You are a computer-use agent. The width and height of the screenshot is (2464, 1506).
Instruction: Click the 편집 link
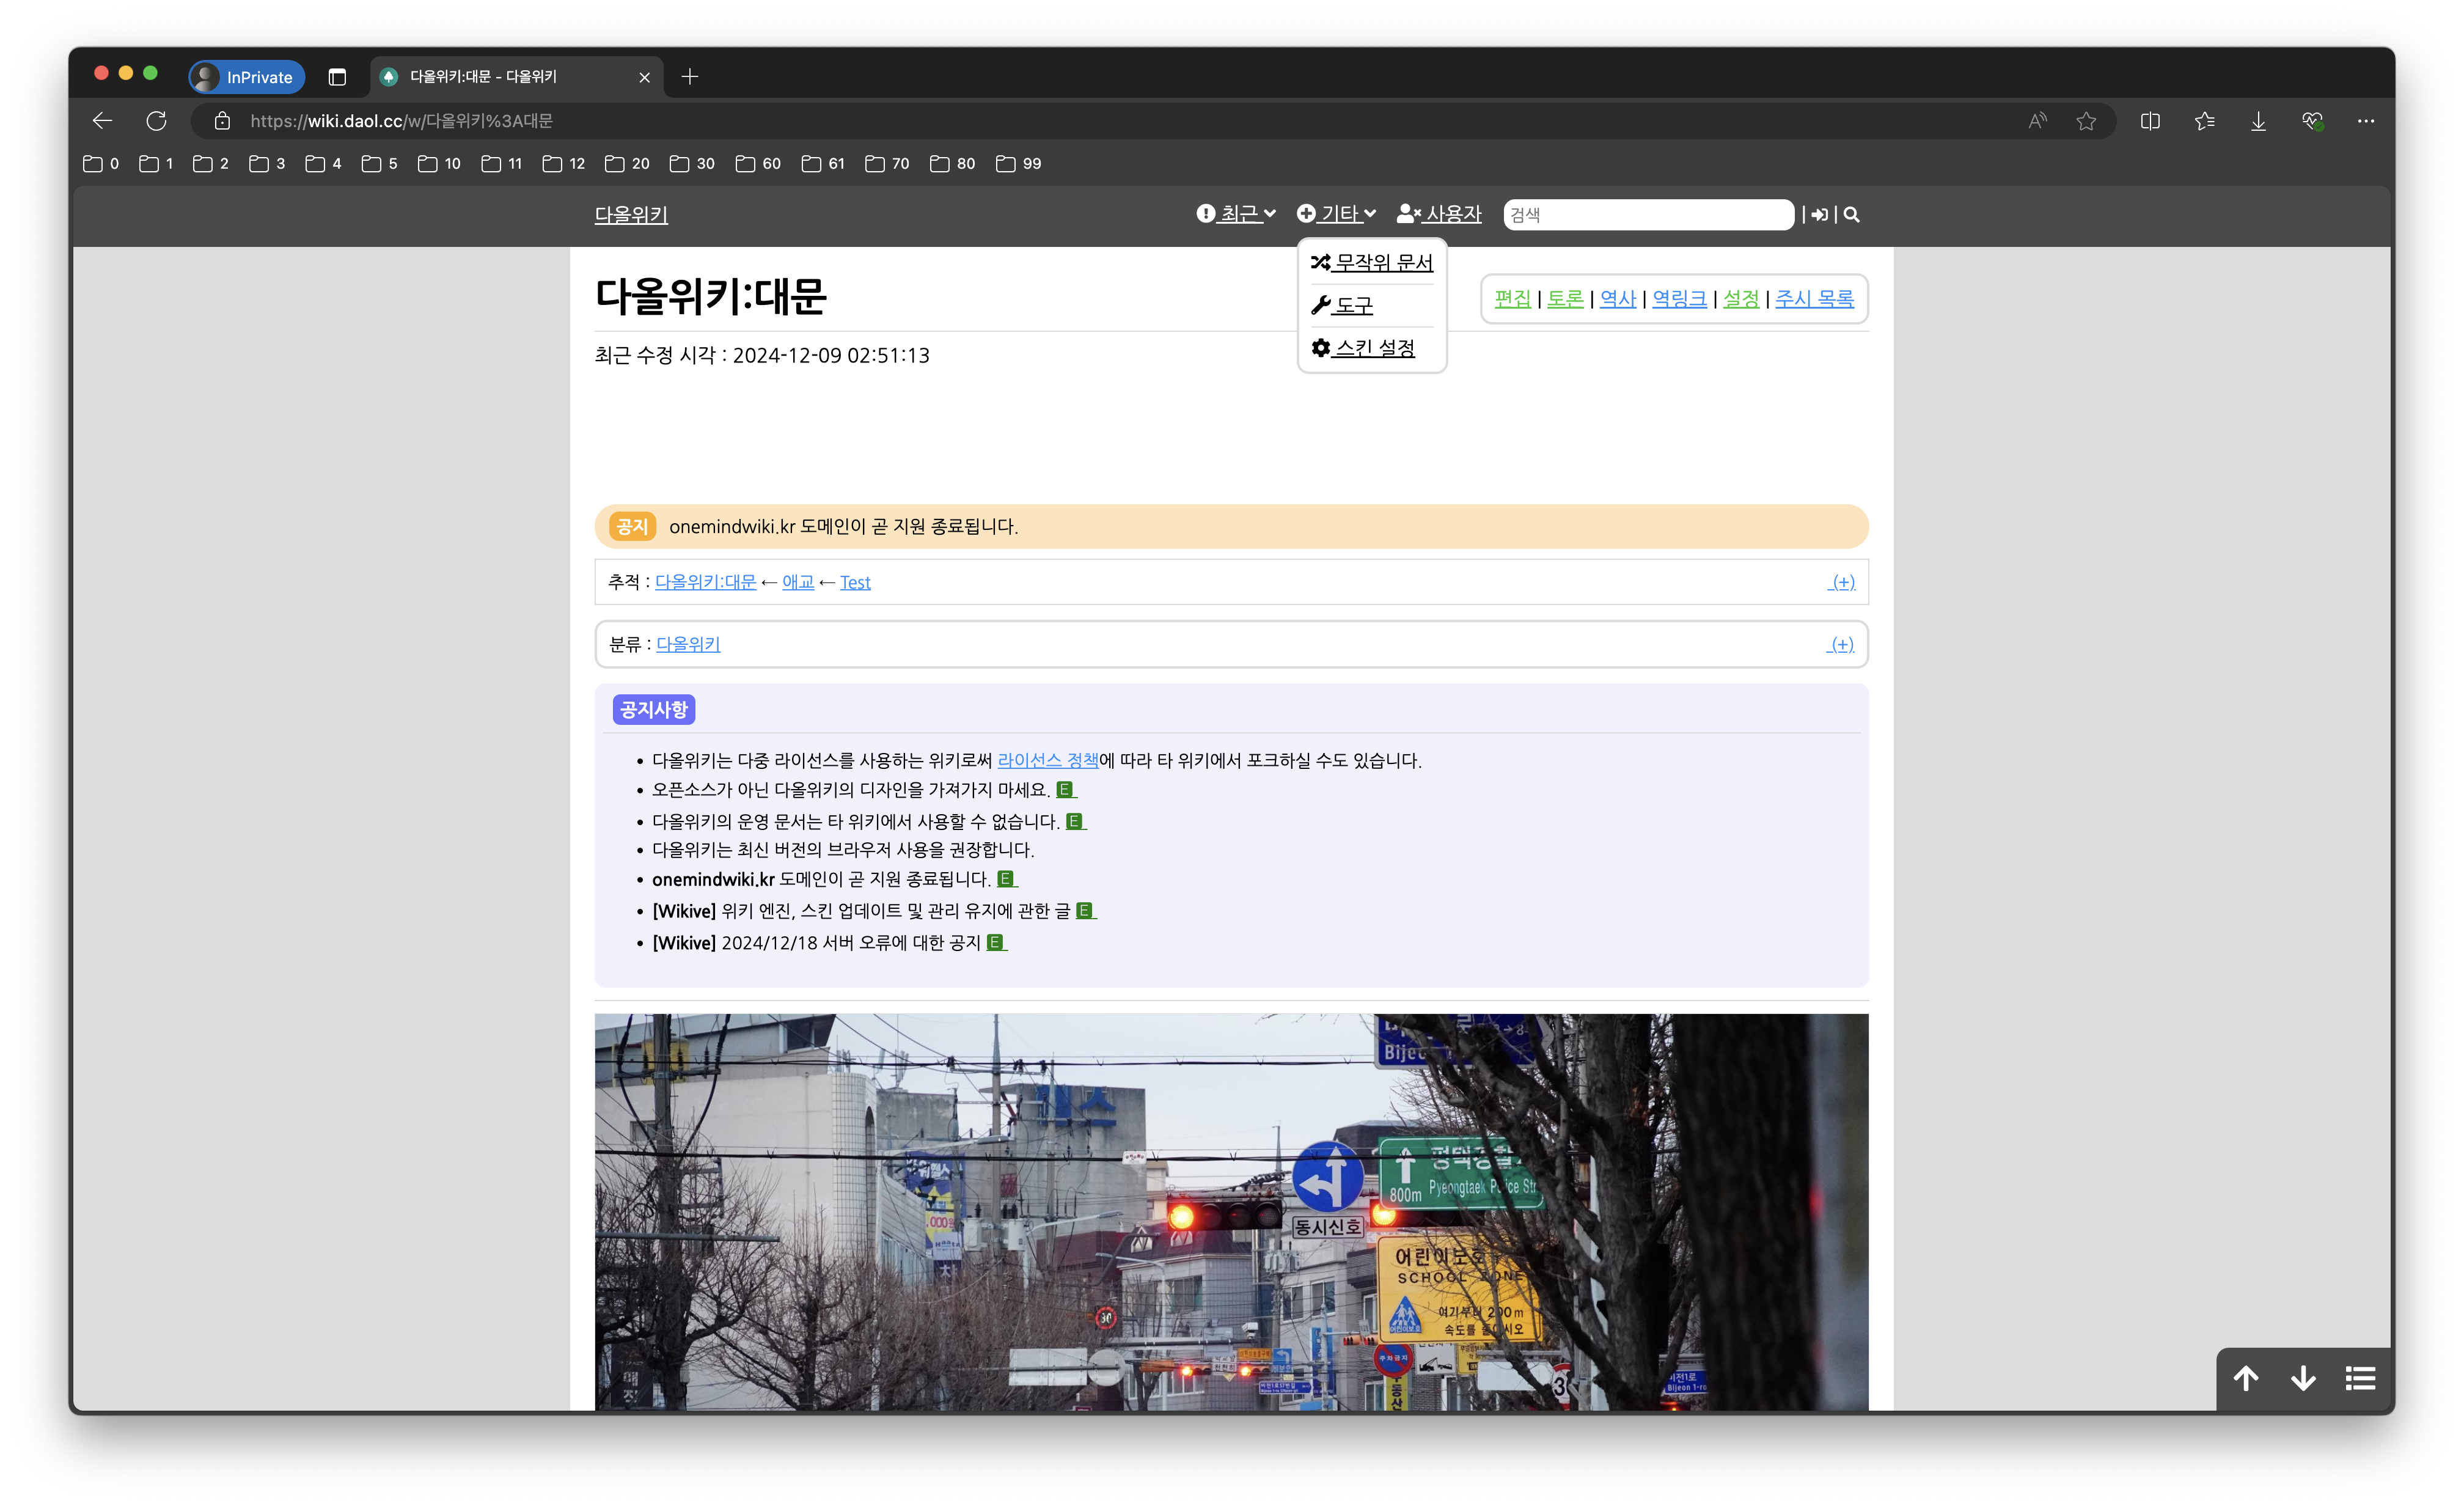point(1513,298)
